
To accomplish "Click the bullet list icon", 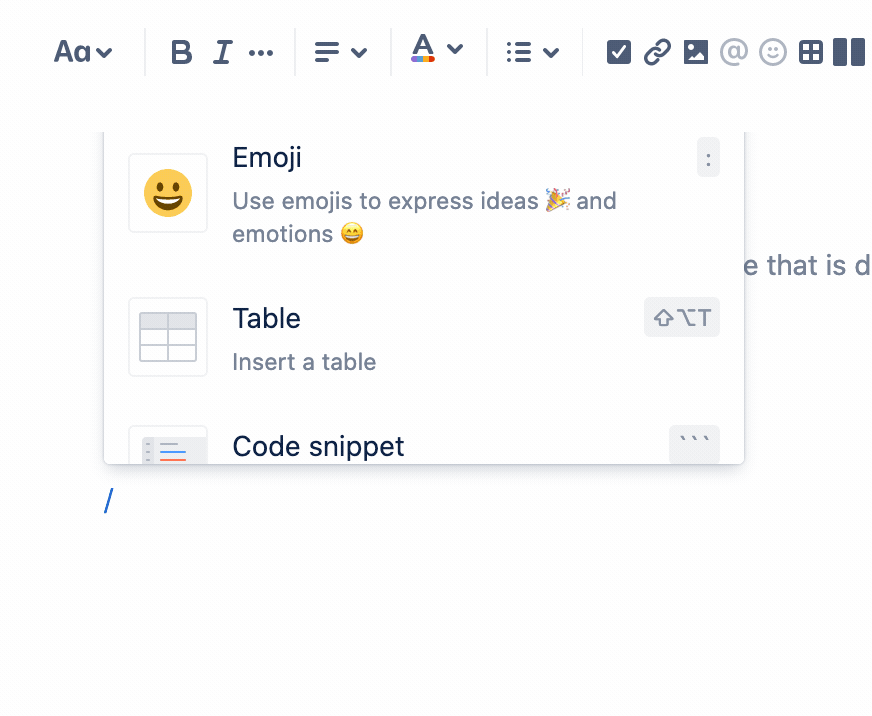I will pyautogui.click(x=519, y=52).
